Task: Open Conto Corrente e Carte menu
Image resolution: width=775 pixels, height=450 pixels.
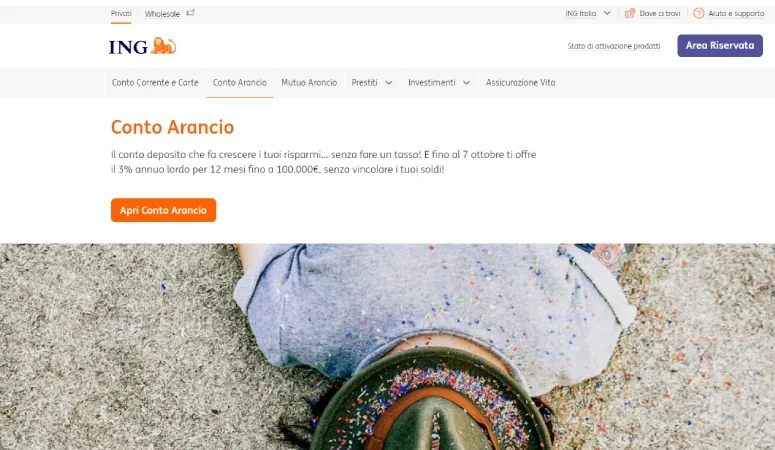Action: [155, 83]
